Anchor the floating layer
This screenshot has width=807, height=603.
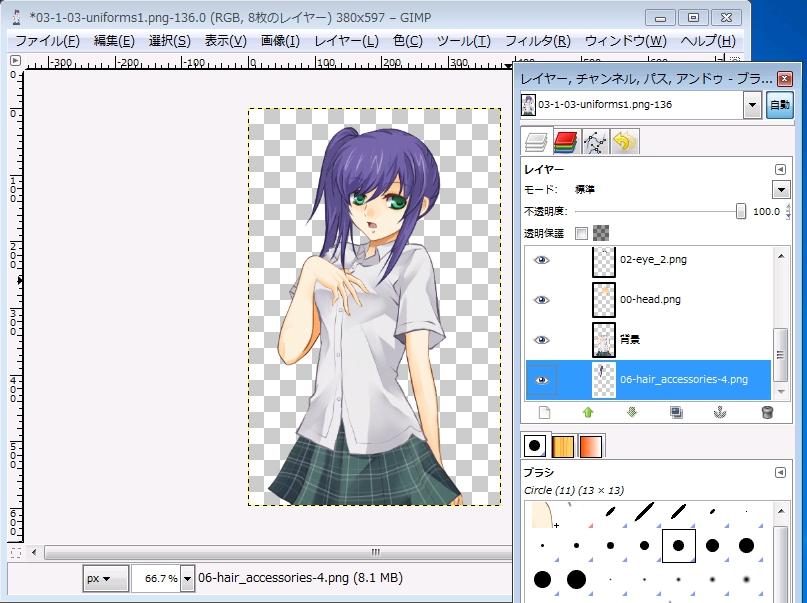coord(720,413)
